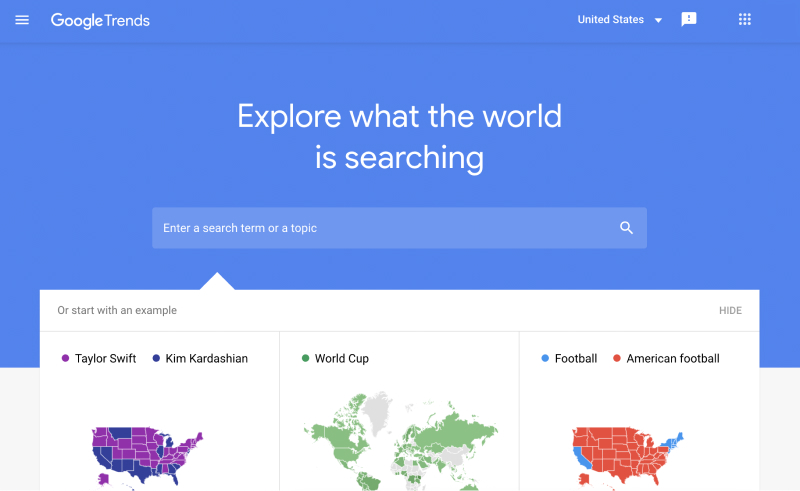Screen dimensions: 800x491
Task: Open the World Cup example
Action: click(342, 359)
